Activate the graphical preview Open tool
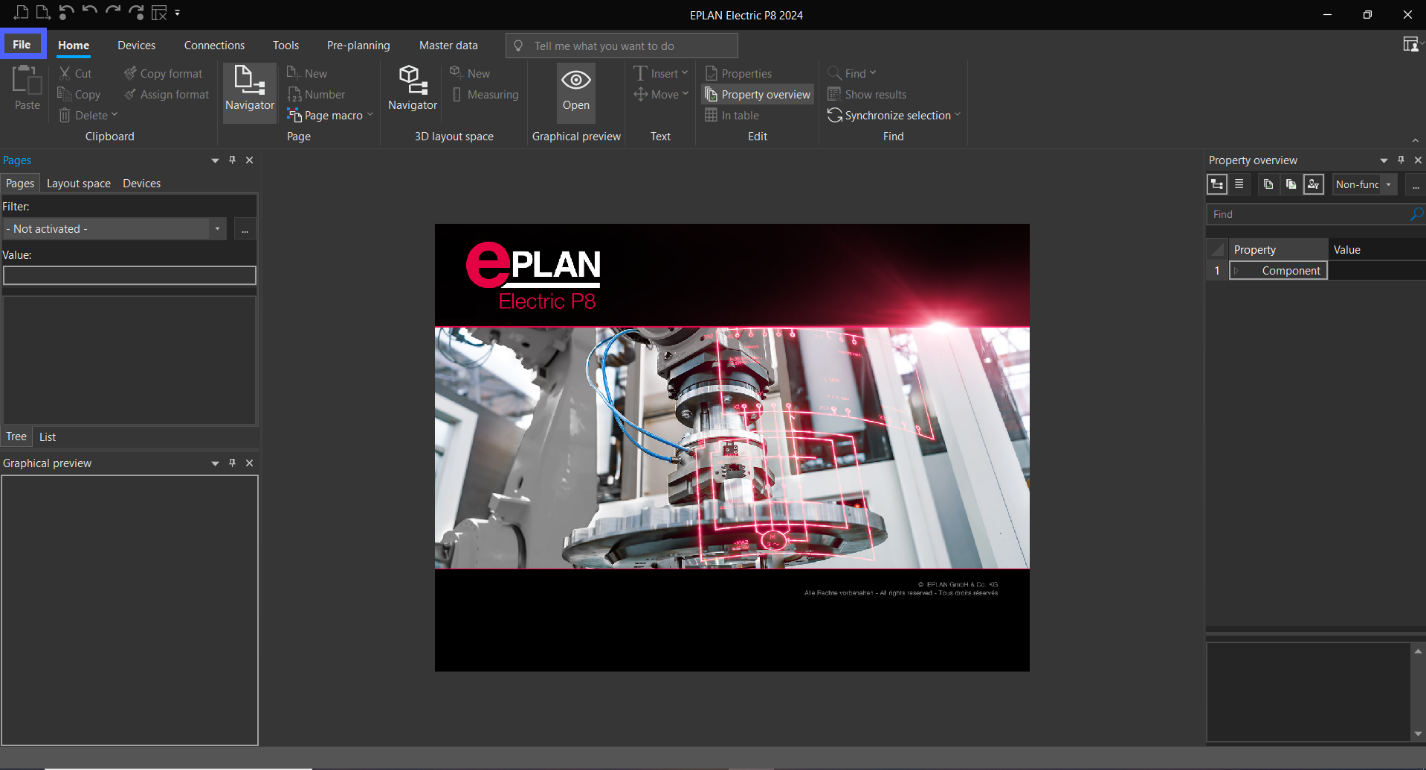 coord(575,91)
